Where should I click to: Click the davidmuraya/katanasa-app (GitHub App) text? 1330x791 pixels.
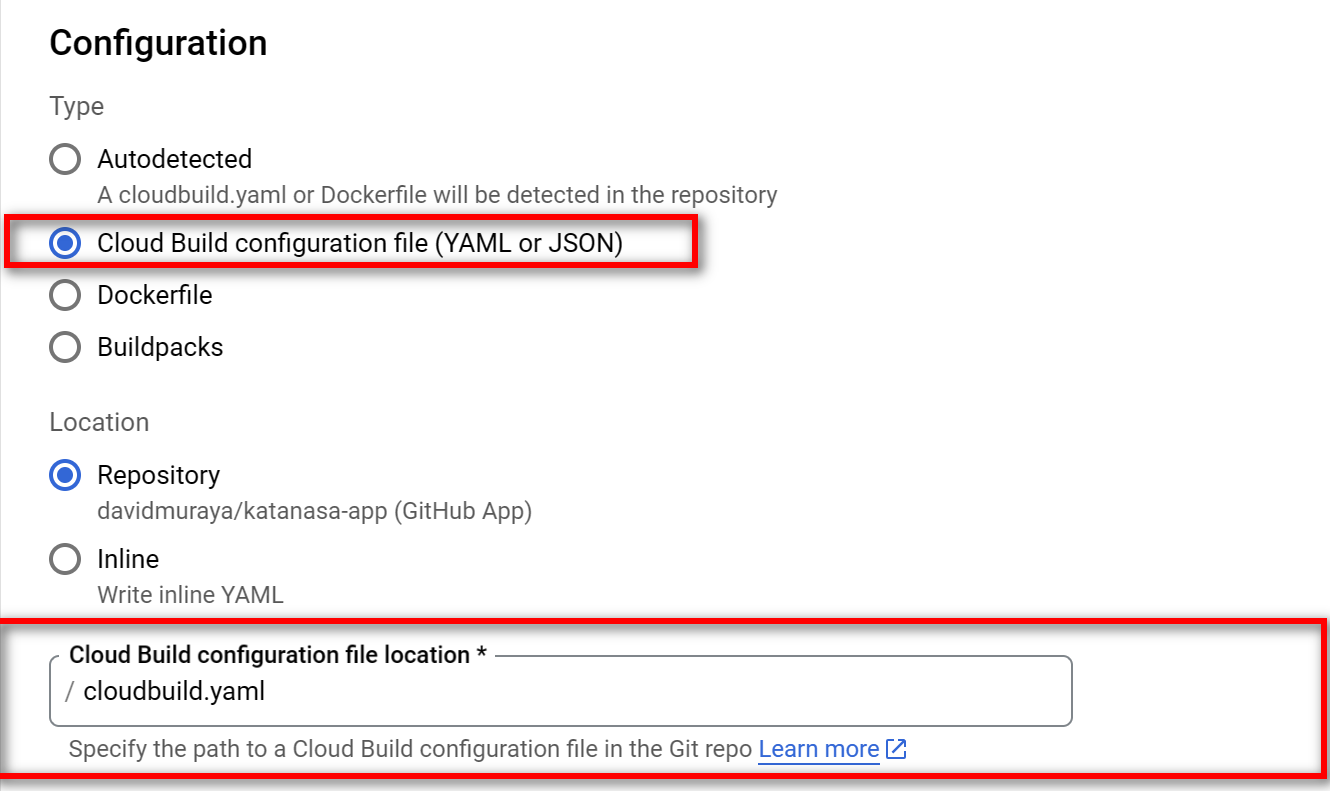(315, 511)
